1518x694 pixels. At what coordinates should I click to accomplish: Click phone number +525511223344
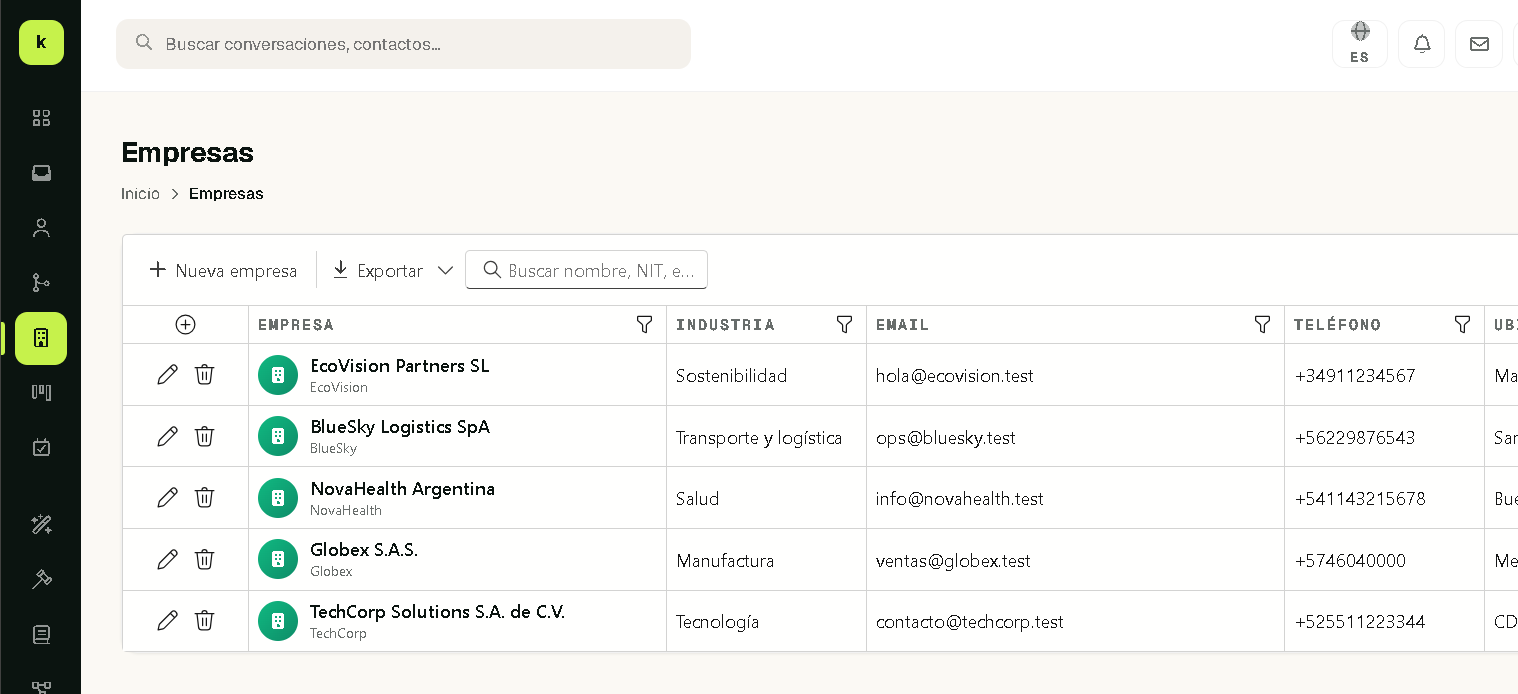click(1360, 622)
